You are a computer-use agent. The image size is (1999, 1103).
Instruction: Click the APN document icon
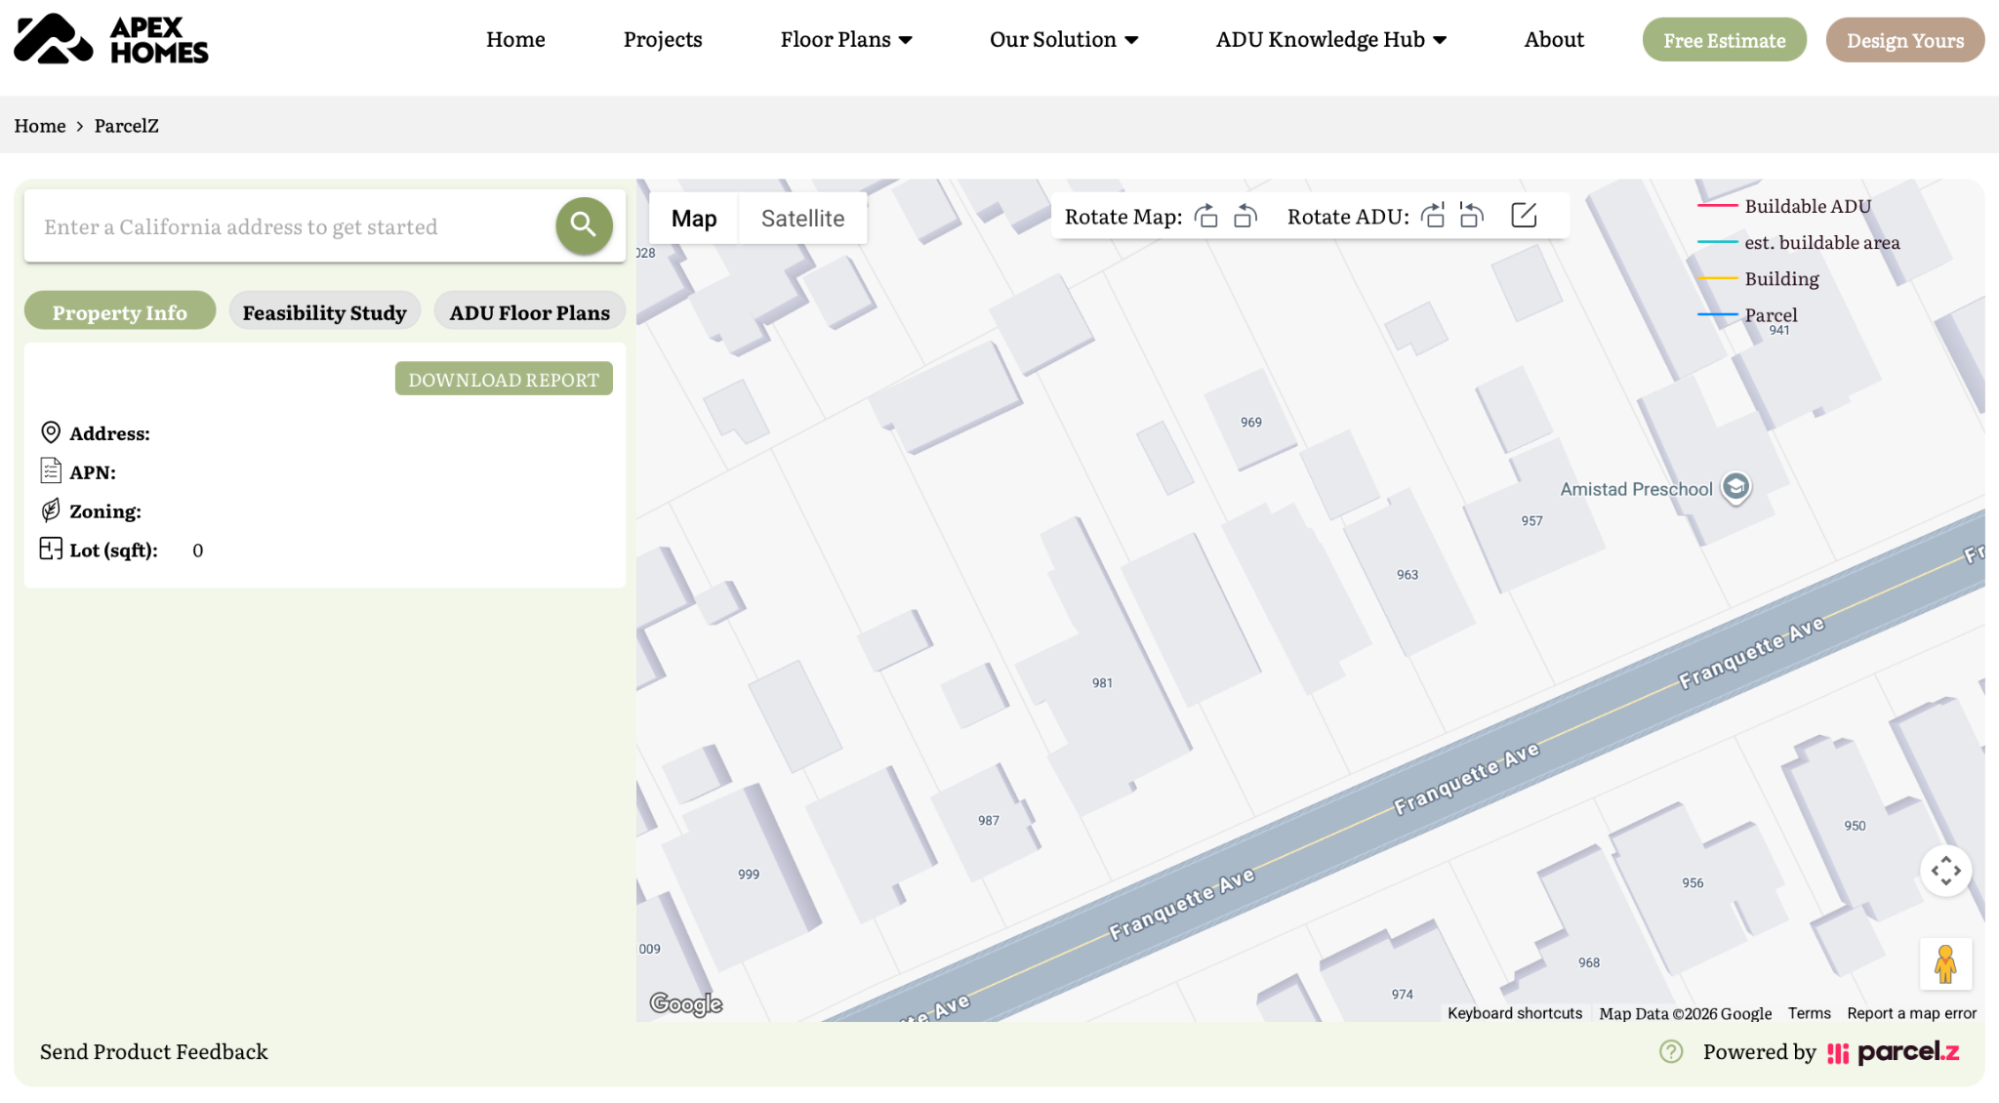50,471
